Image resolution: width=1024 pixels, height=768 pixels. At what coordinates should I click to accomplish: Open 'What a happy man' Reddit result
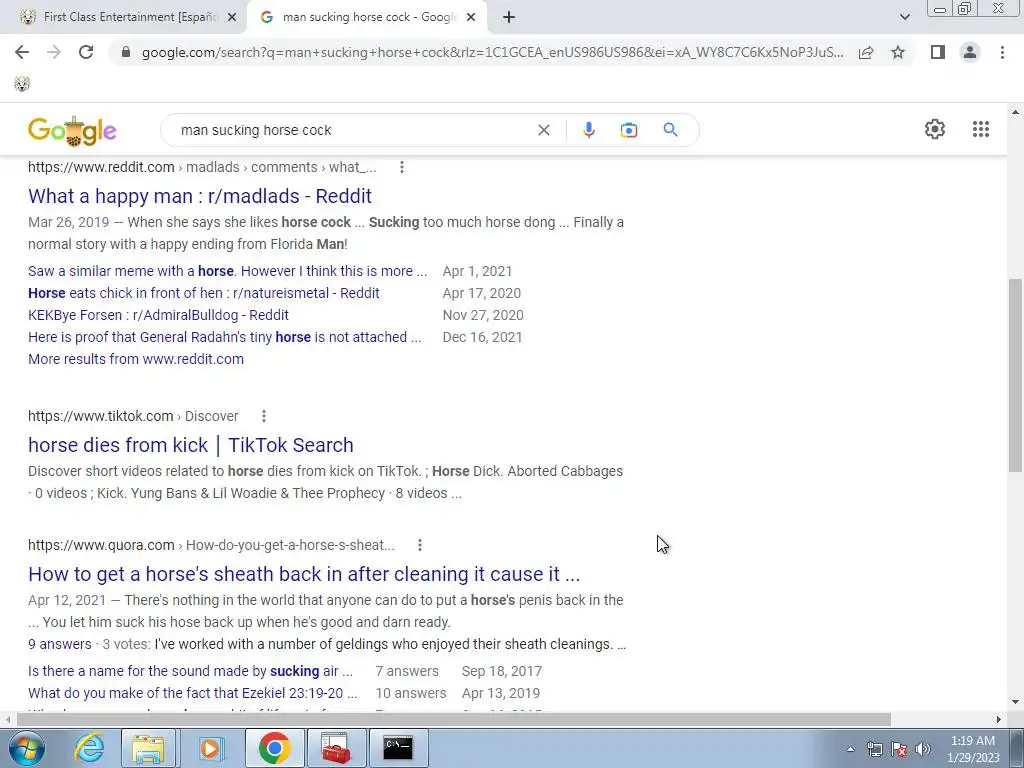point(200,196)
